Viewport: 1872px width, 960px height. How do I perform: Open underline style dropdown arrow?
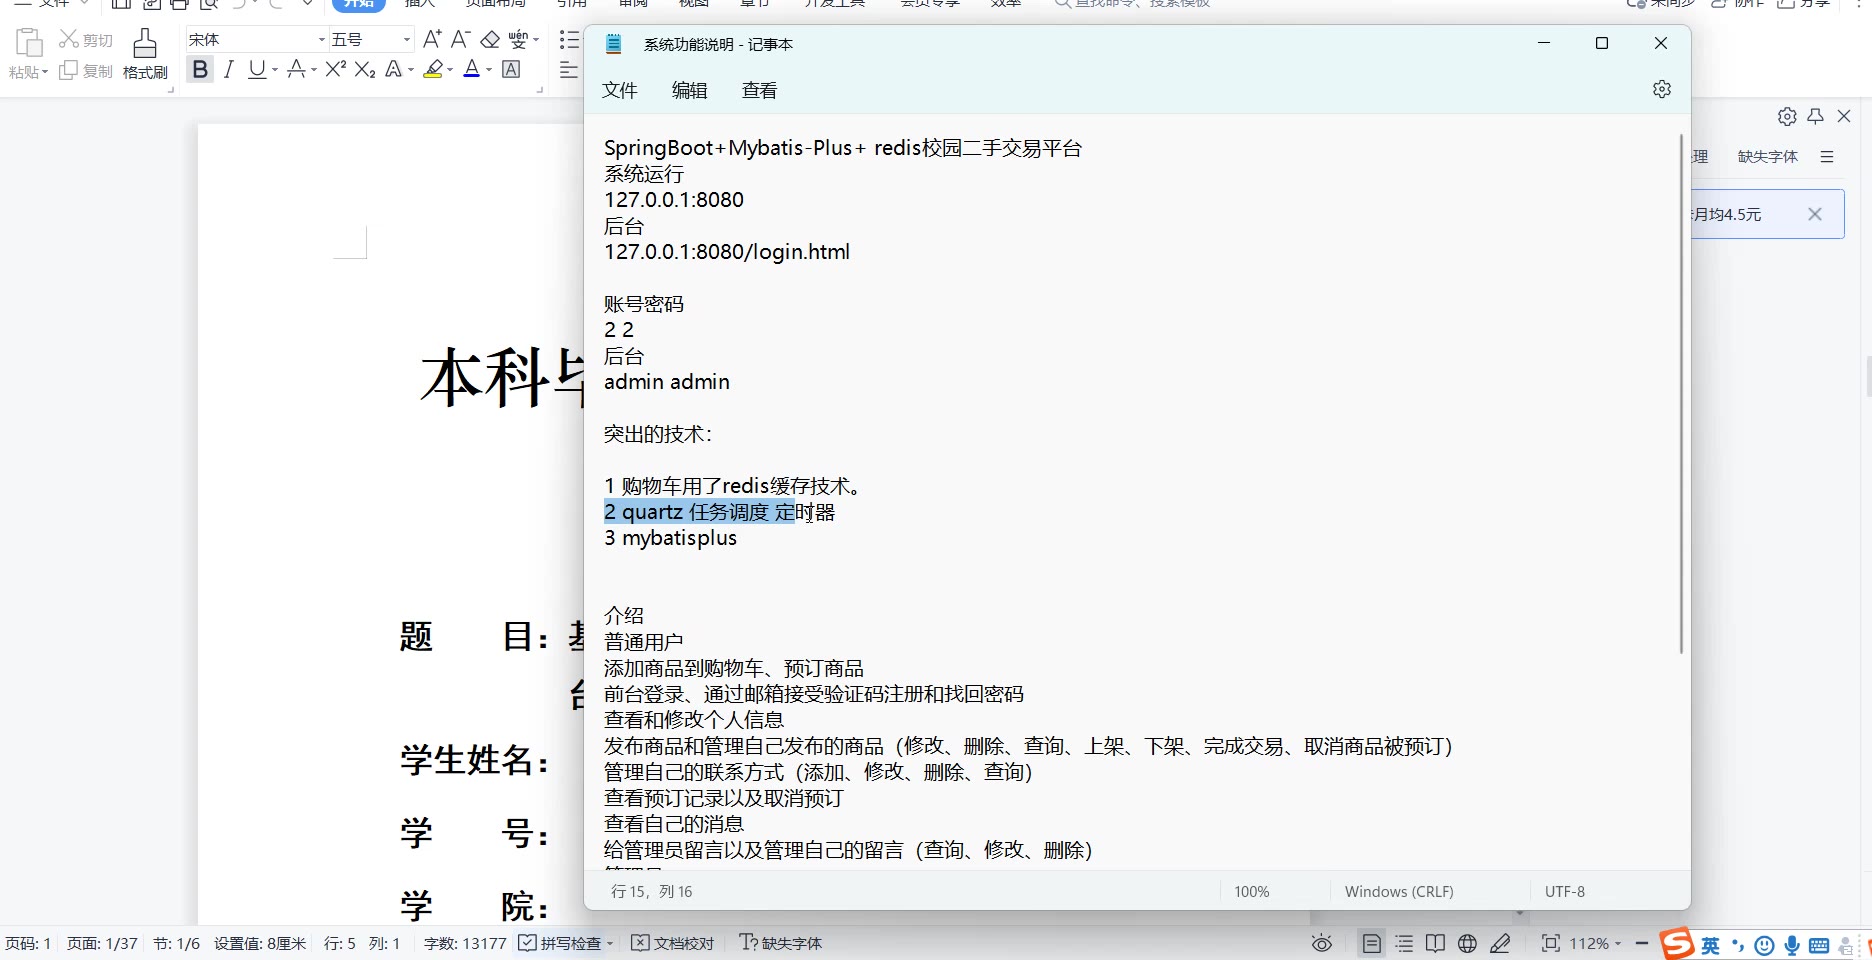click(275, 70)
